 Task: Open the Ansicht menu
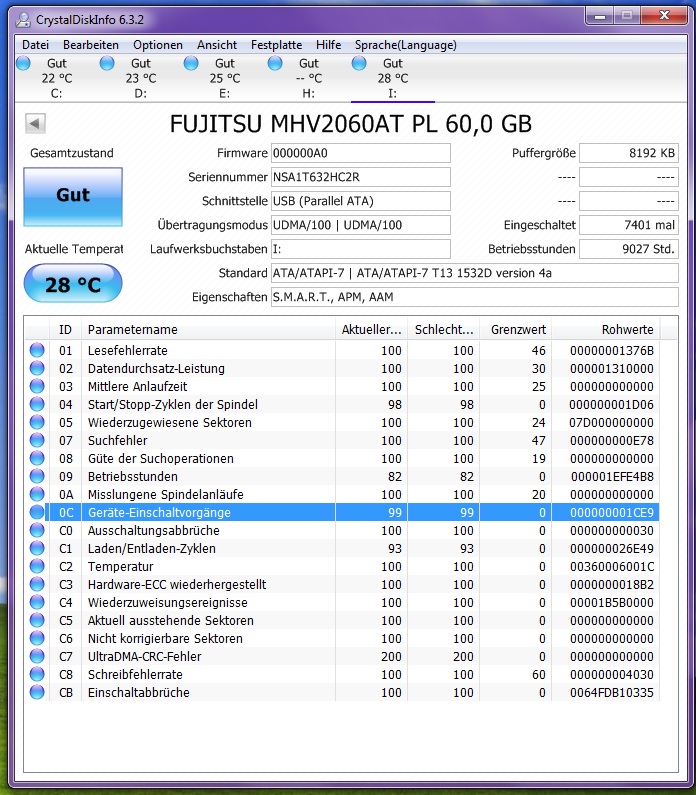click(217, 45)
